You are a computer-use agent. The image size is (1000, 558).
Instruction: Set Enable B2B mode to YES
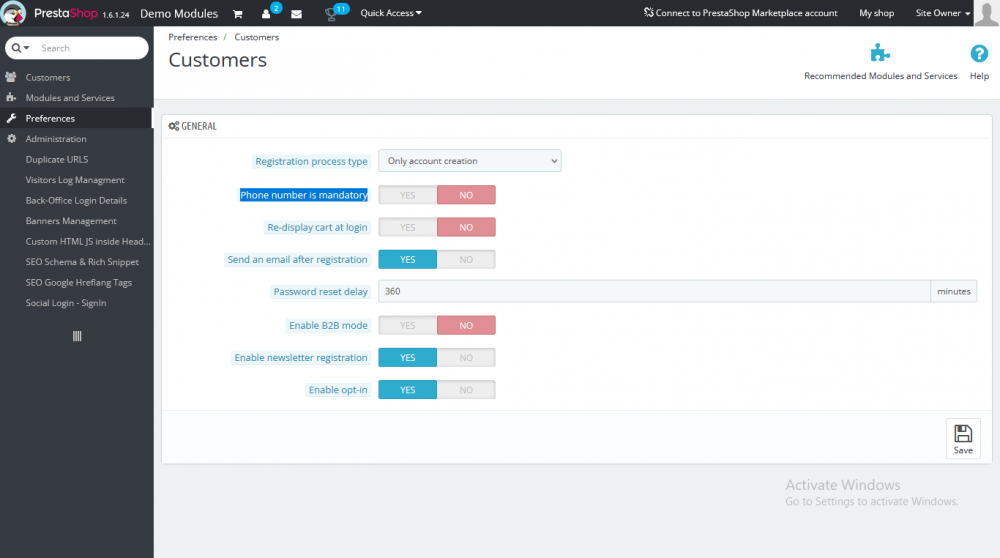[x=408, y=325]
